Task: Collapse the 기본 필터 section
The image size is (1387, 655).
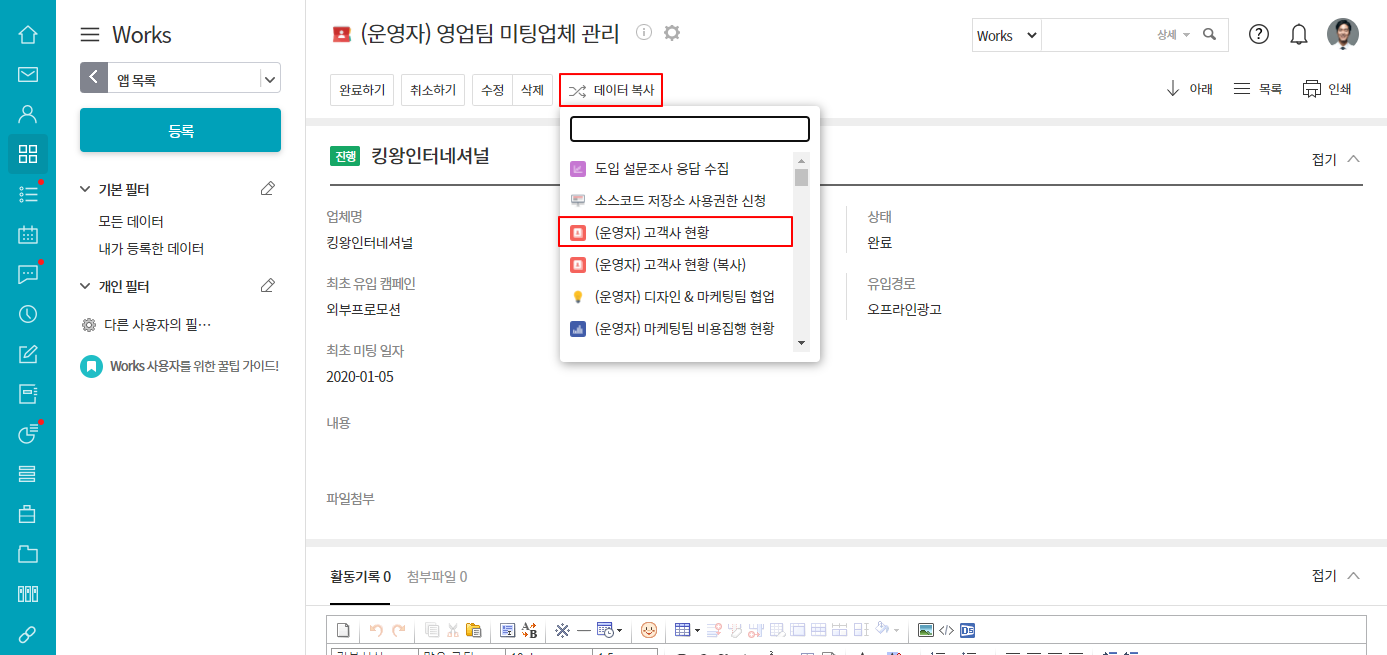Action: 85,190
